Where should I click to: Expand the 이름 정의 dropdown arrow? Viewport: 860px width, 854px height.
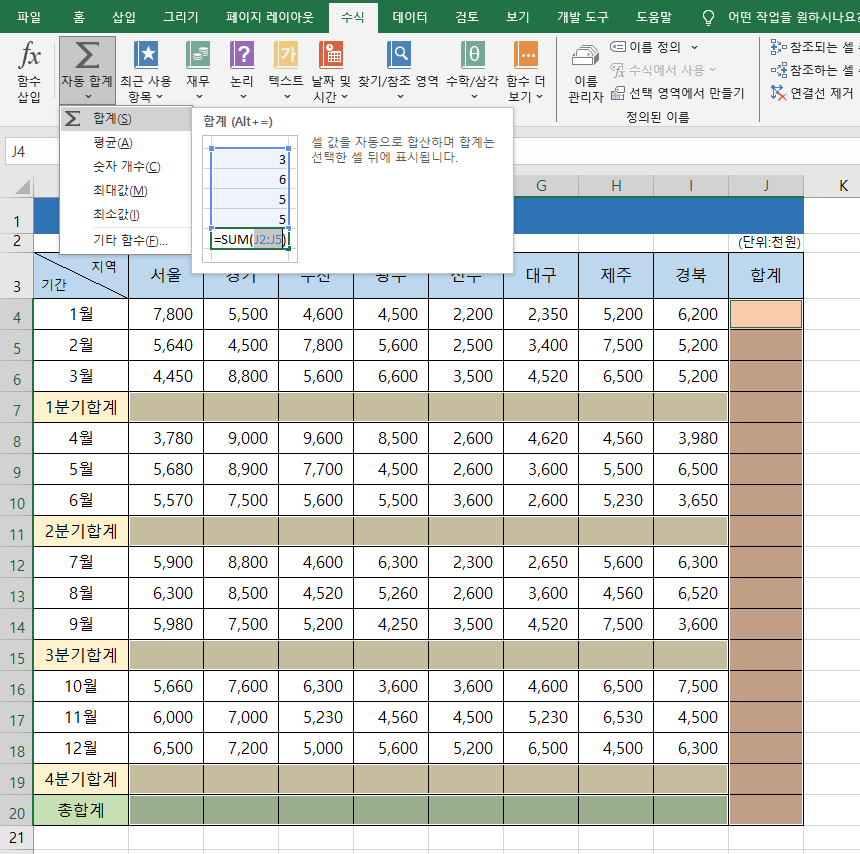click(x=694, y=48)
